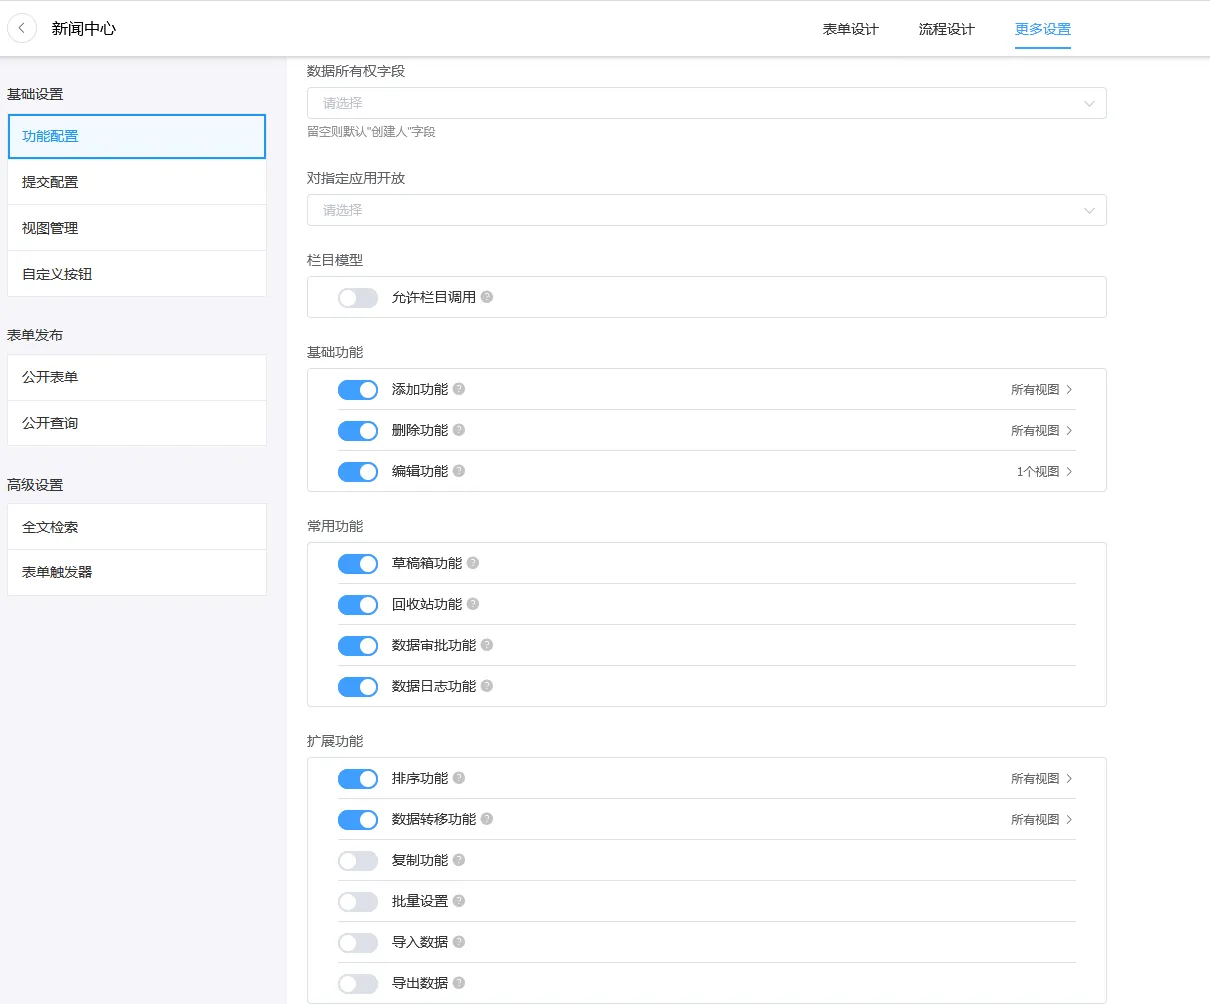Enable the 导入数据 toggle switch

[x=357, y=942]
